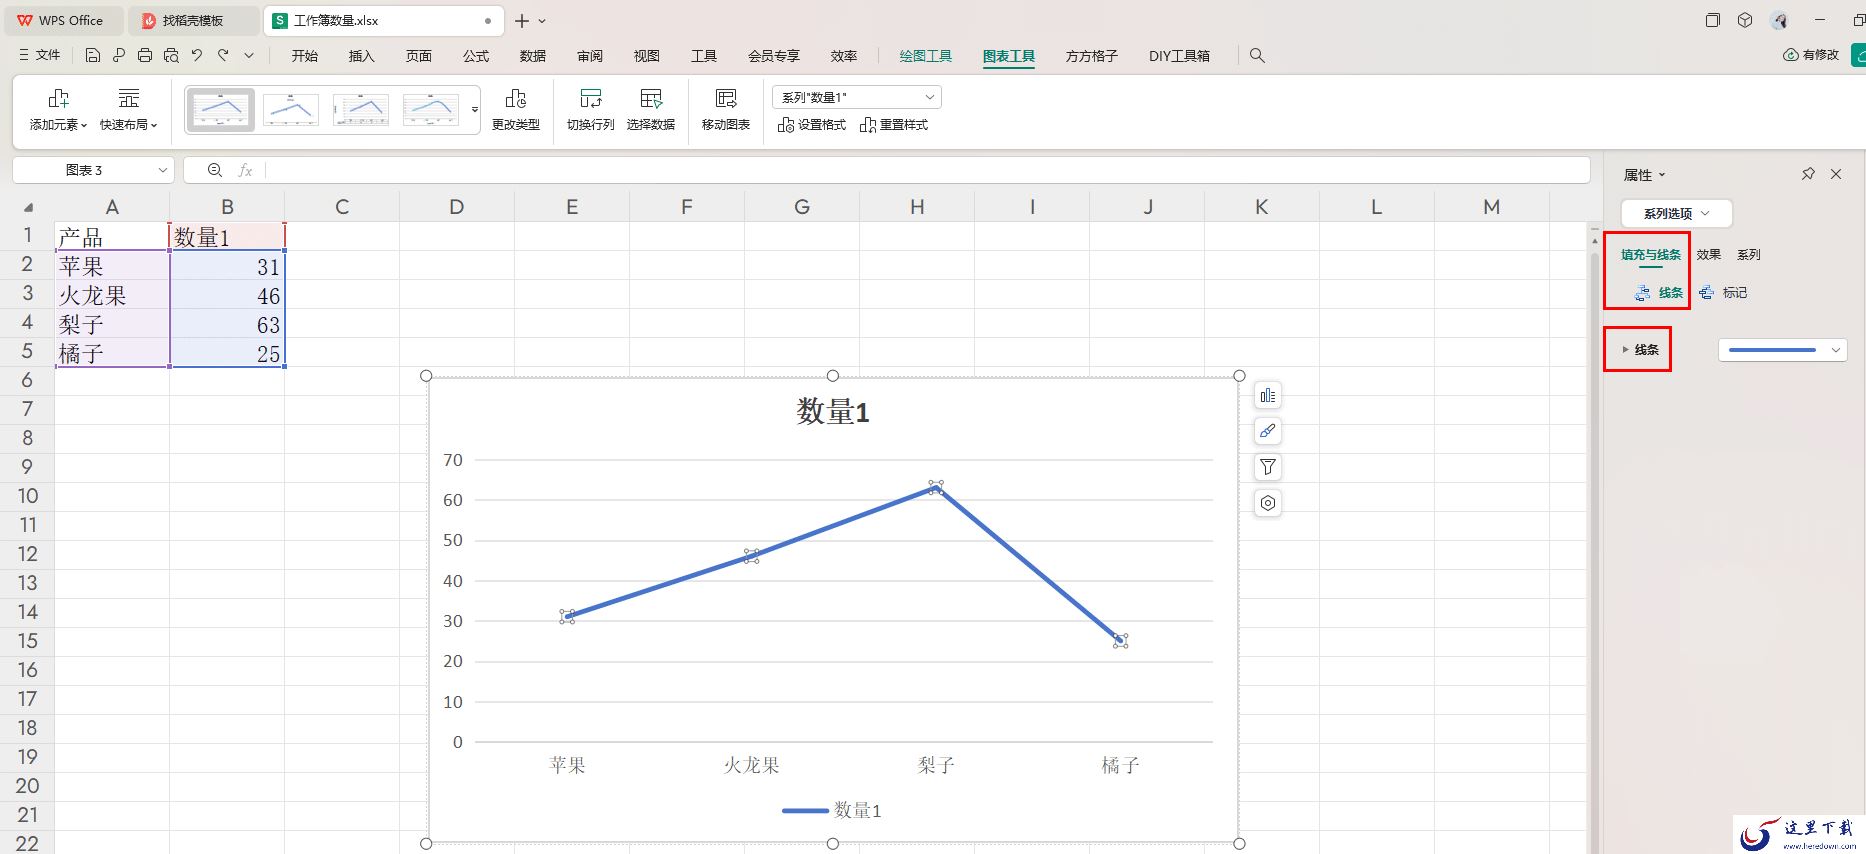Screen dimensions: 1866x854
Task: Open the 属性 panel title dropdown
Action: pyautogui.click(x=1645, y=175)
